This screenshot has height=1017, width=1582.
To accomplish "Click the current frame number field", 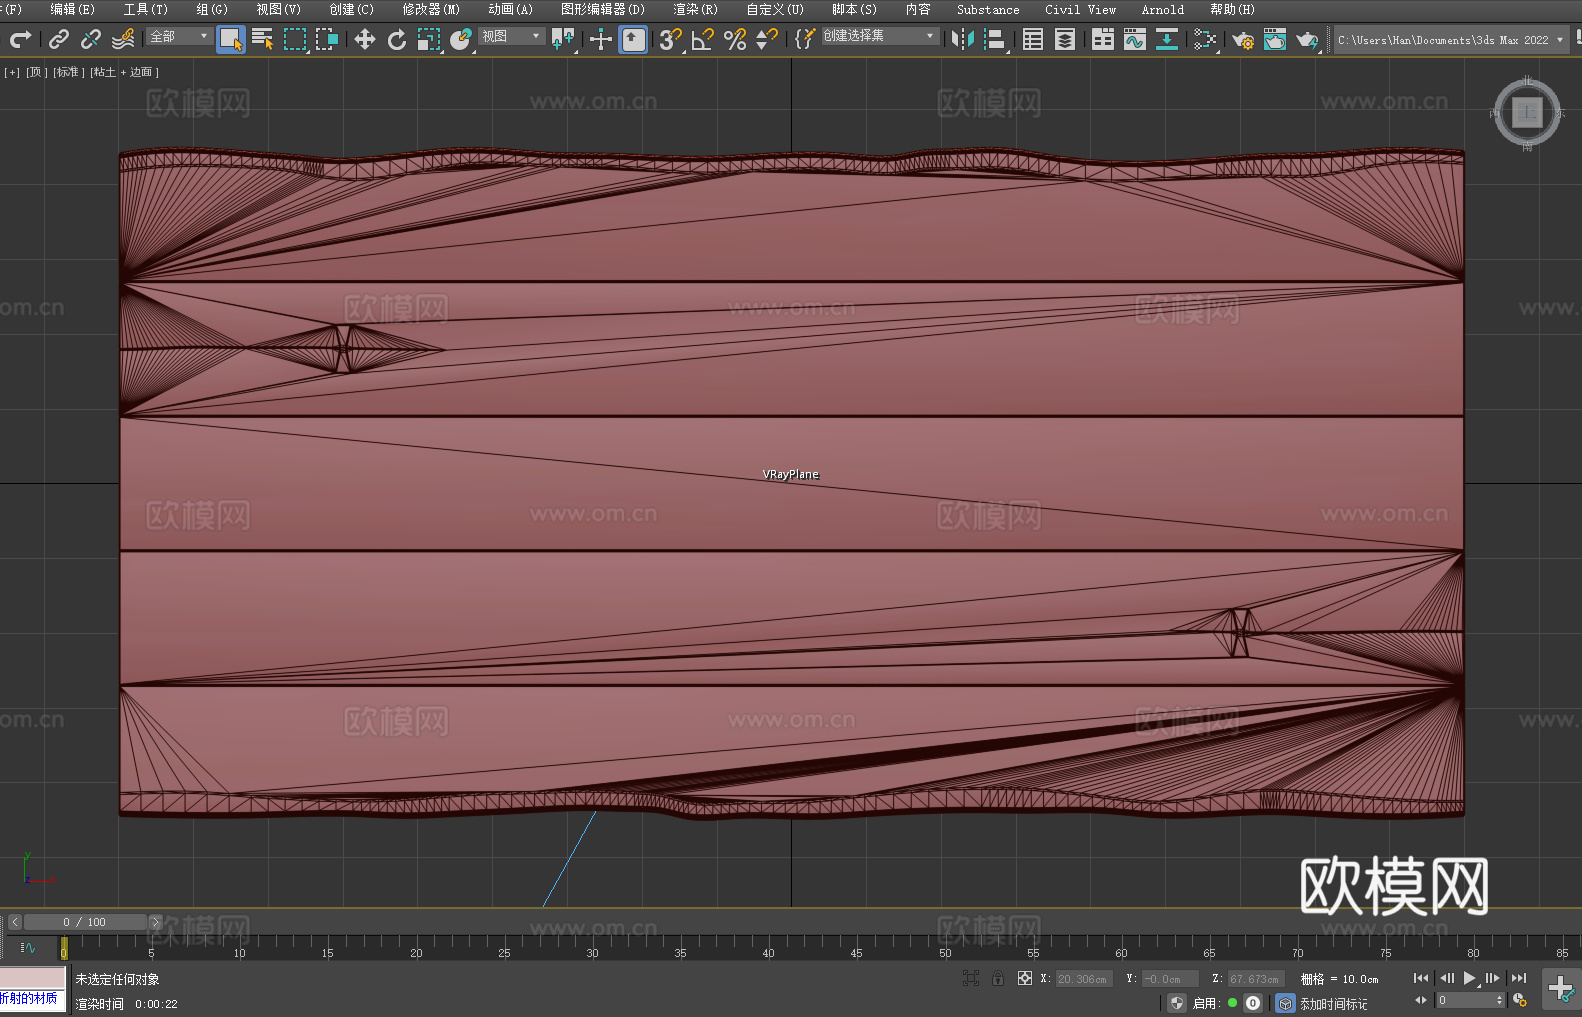I will click(x=1466, y=1000).
